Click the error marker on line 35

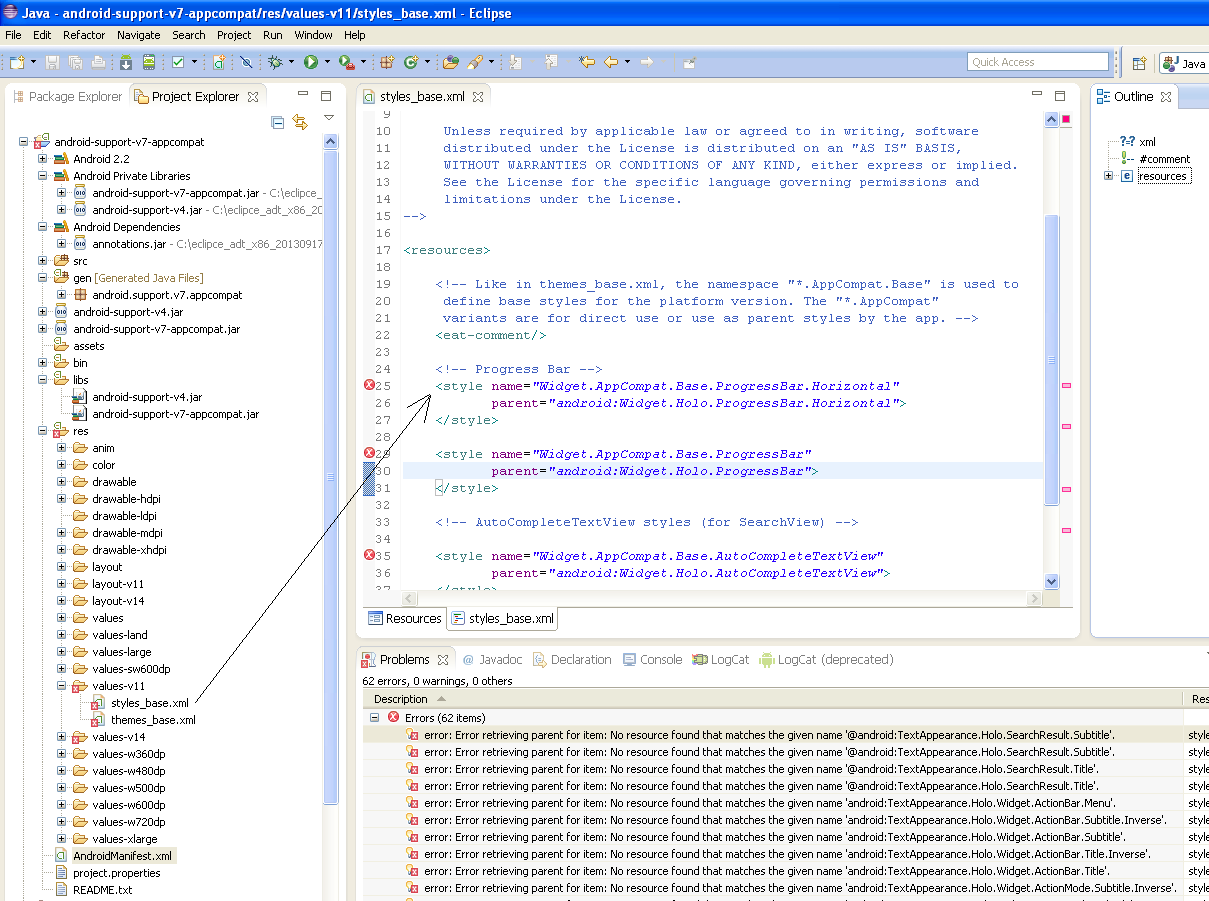click(369, 556)
